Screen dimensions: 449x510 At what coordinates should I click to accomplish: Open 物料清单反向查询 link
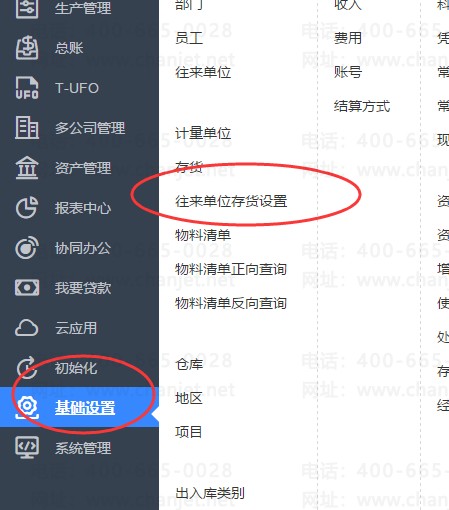point(231,303)
